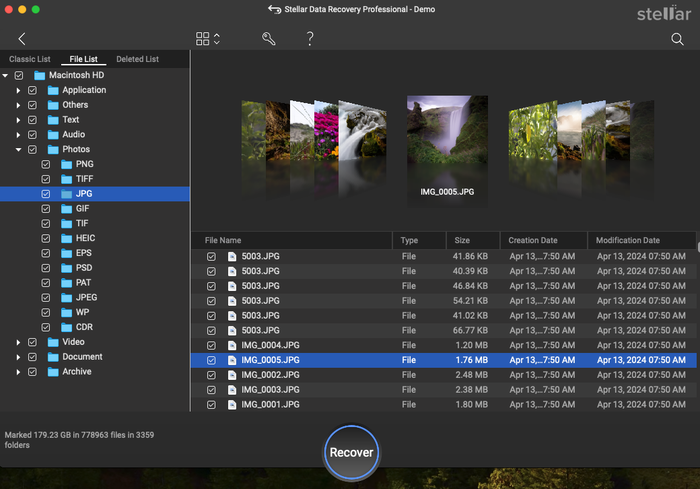Expand the Text folder node
Screen dimensions: 700x489
[x=18, y=120]
